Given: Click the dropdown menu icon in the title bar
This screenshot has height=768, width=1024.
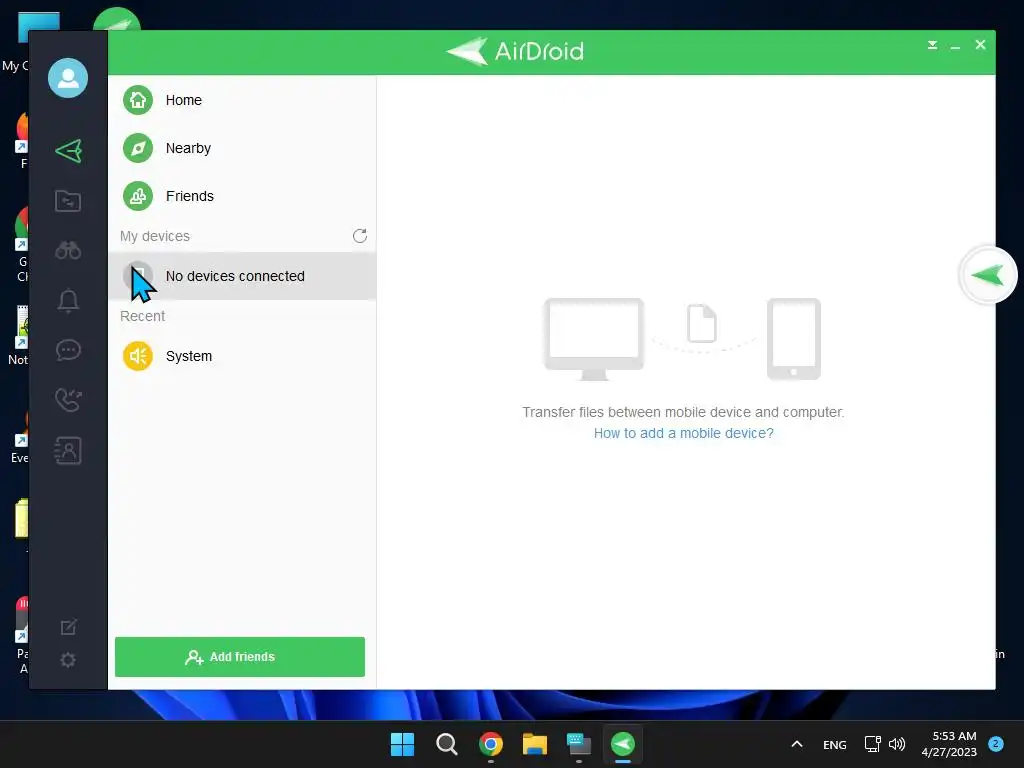Looking at the screenshot, I should (933, 45).
